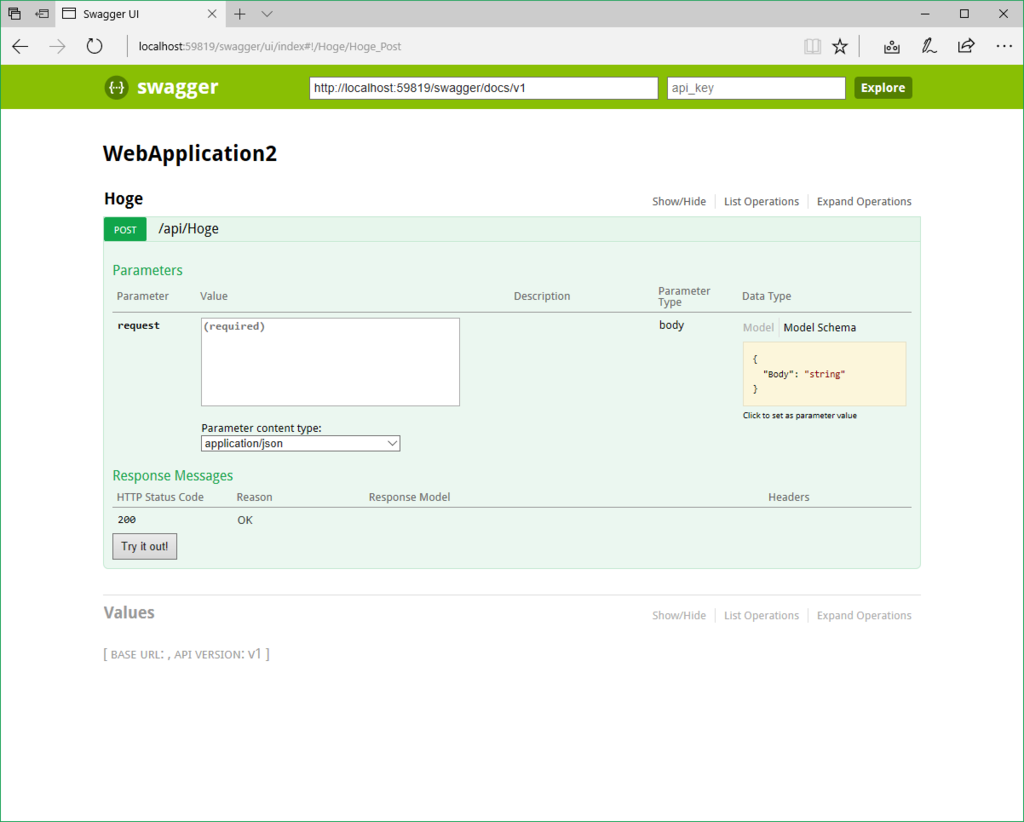Open the tab preview chevron
The image size is (1024, 822).
(267, 14)
